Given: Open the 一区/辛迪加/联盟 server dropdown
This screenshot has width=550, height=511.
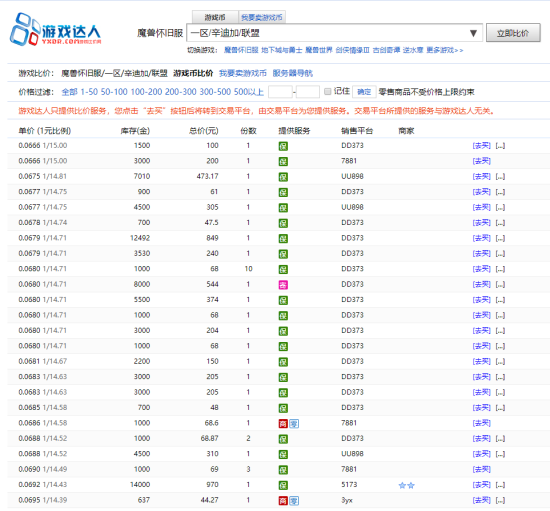Looking at the screenshot, I should coord(335,33).
